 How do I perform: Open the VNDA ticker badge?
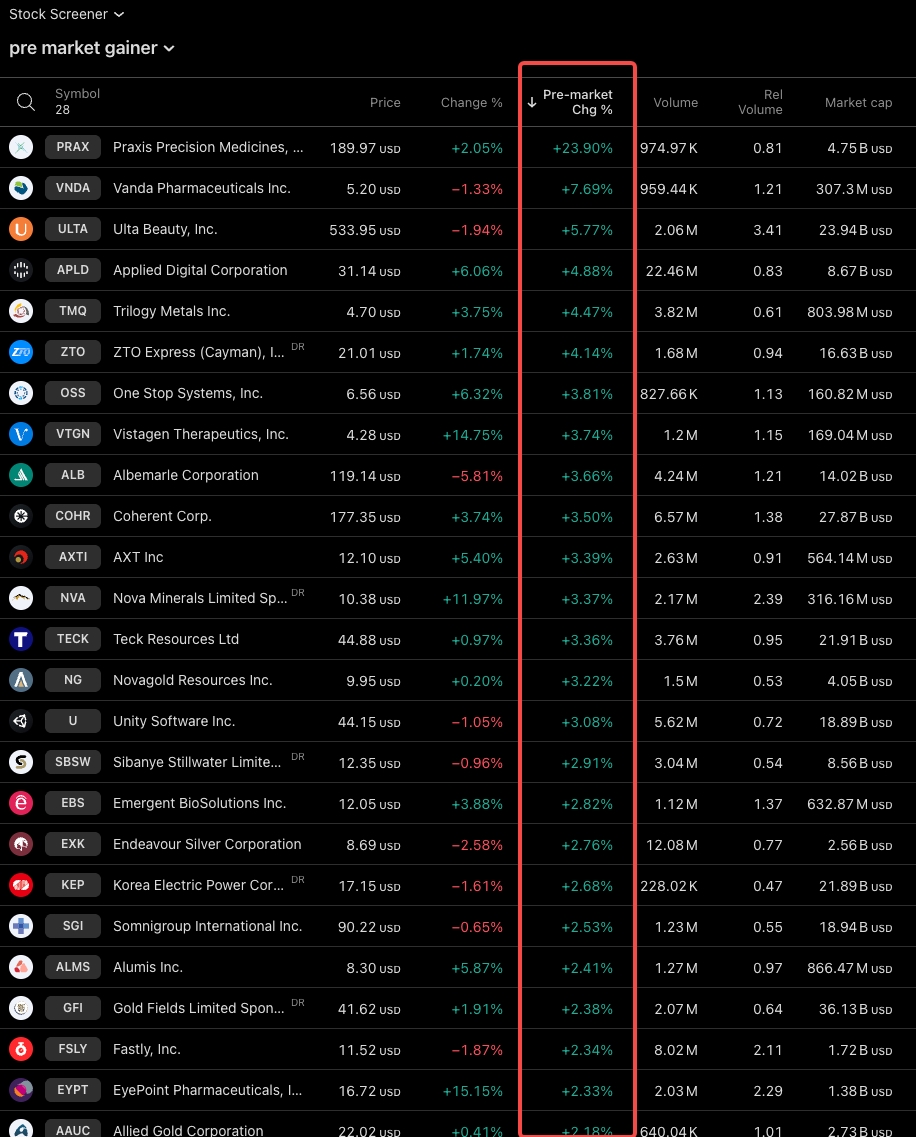[x=73, y=189]
